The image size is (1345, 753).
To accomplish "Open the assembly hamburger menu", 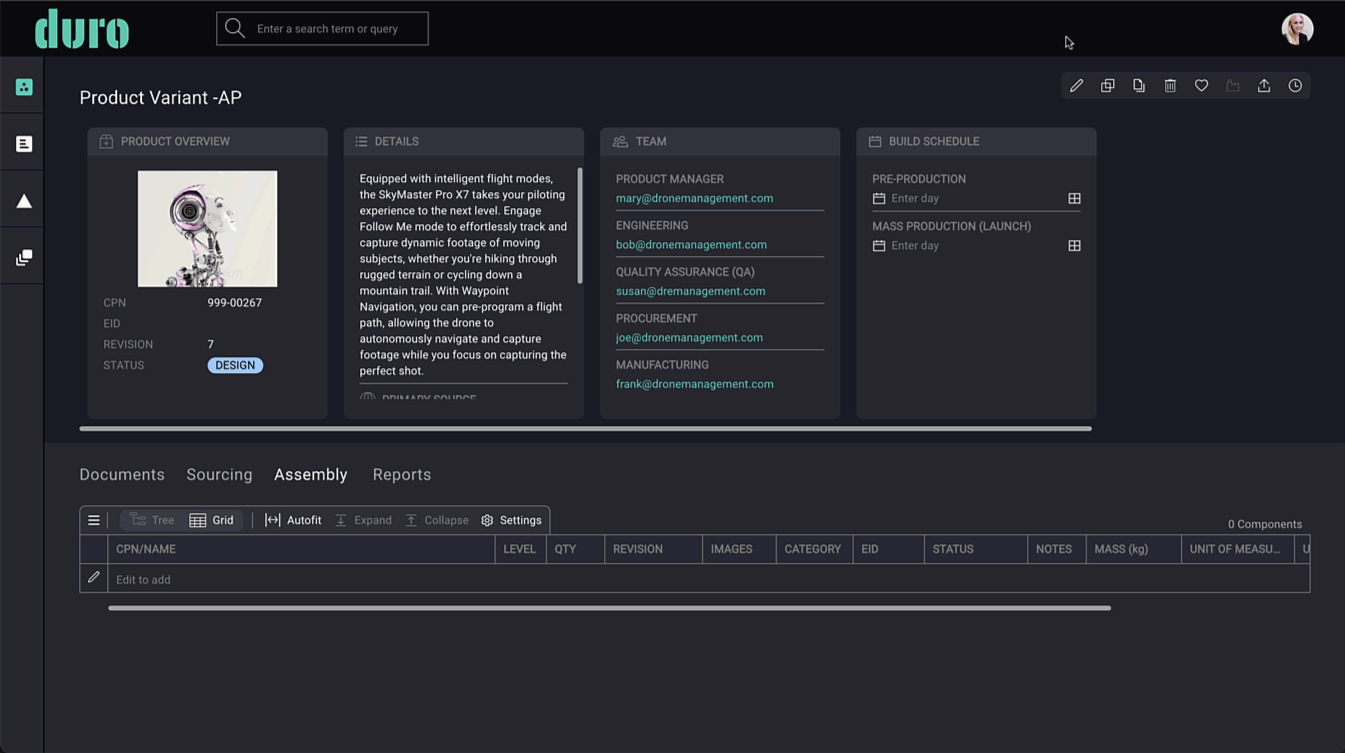I will point(94,520).
